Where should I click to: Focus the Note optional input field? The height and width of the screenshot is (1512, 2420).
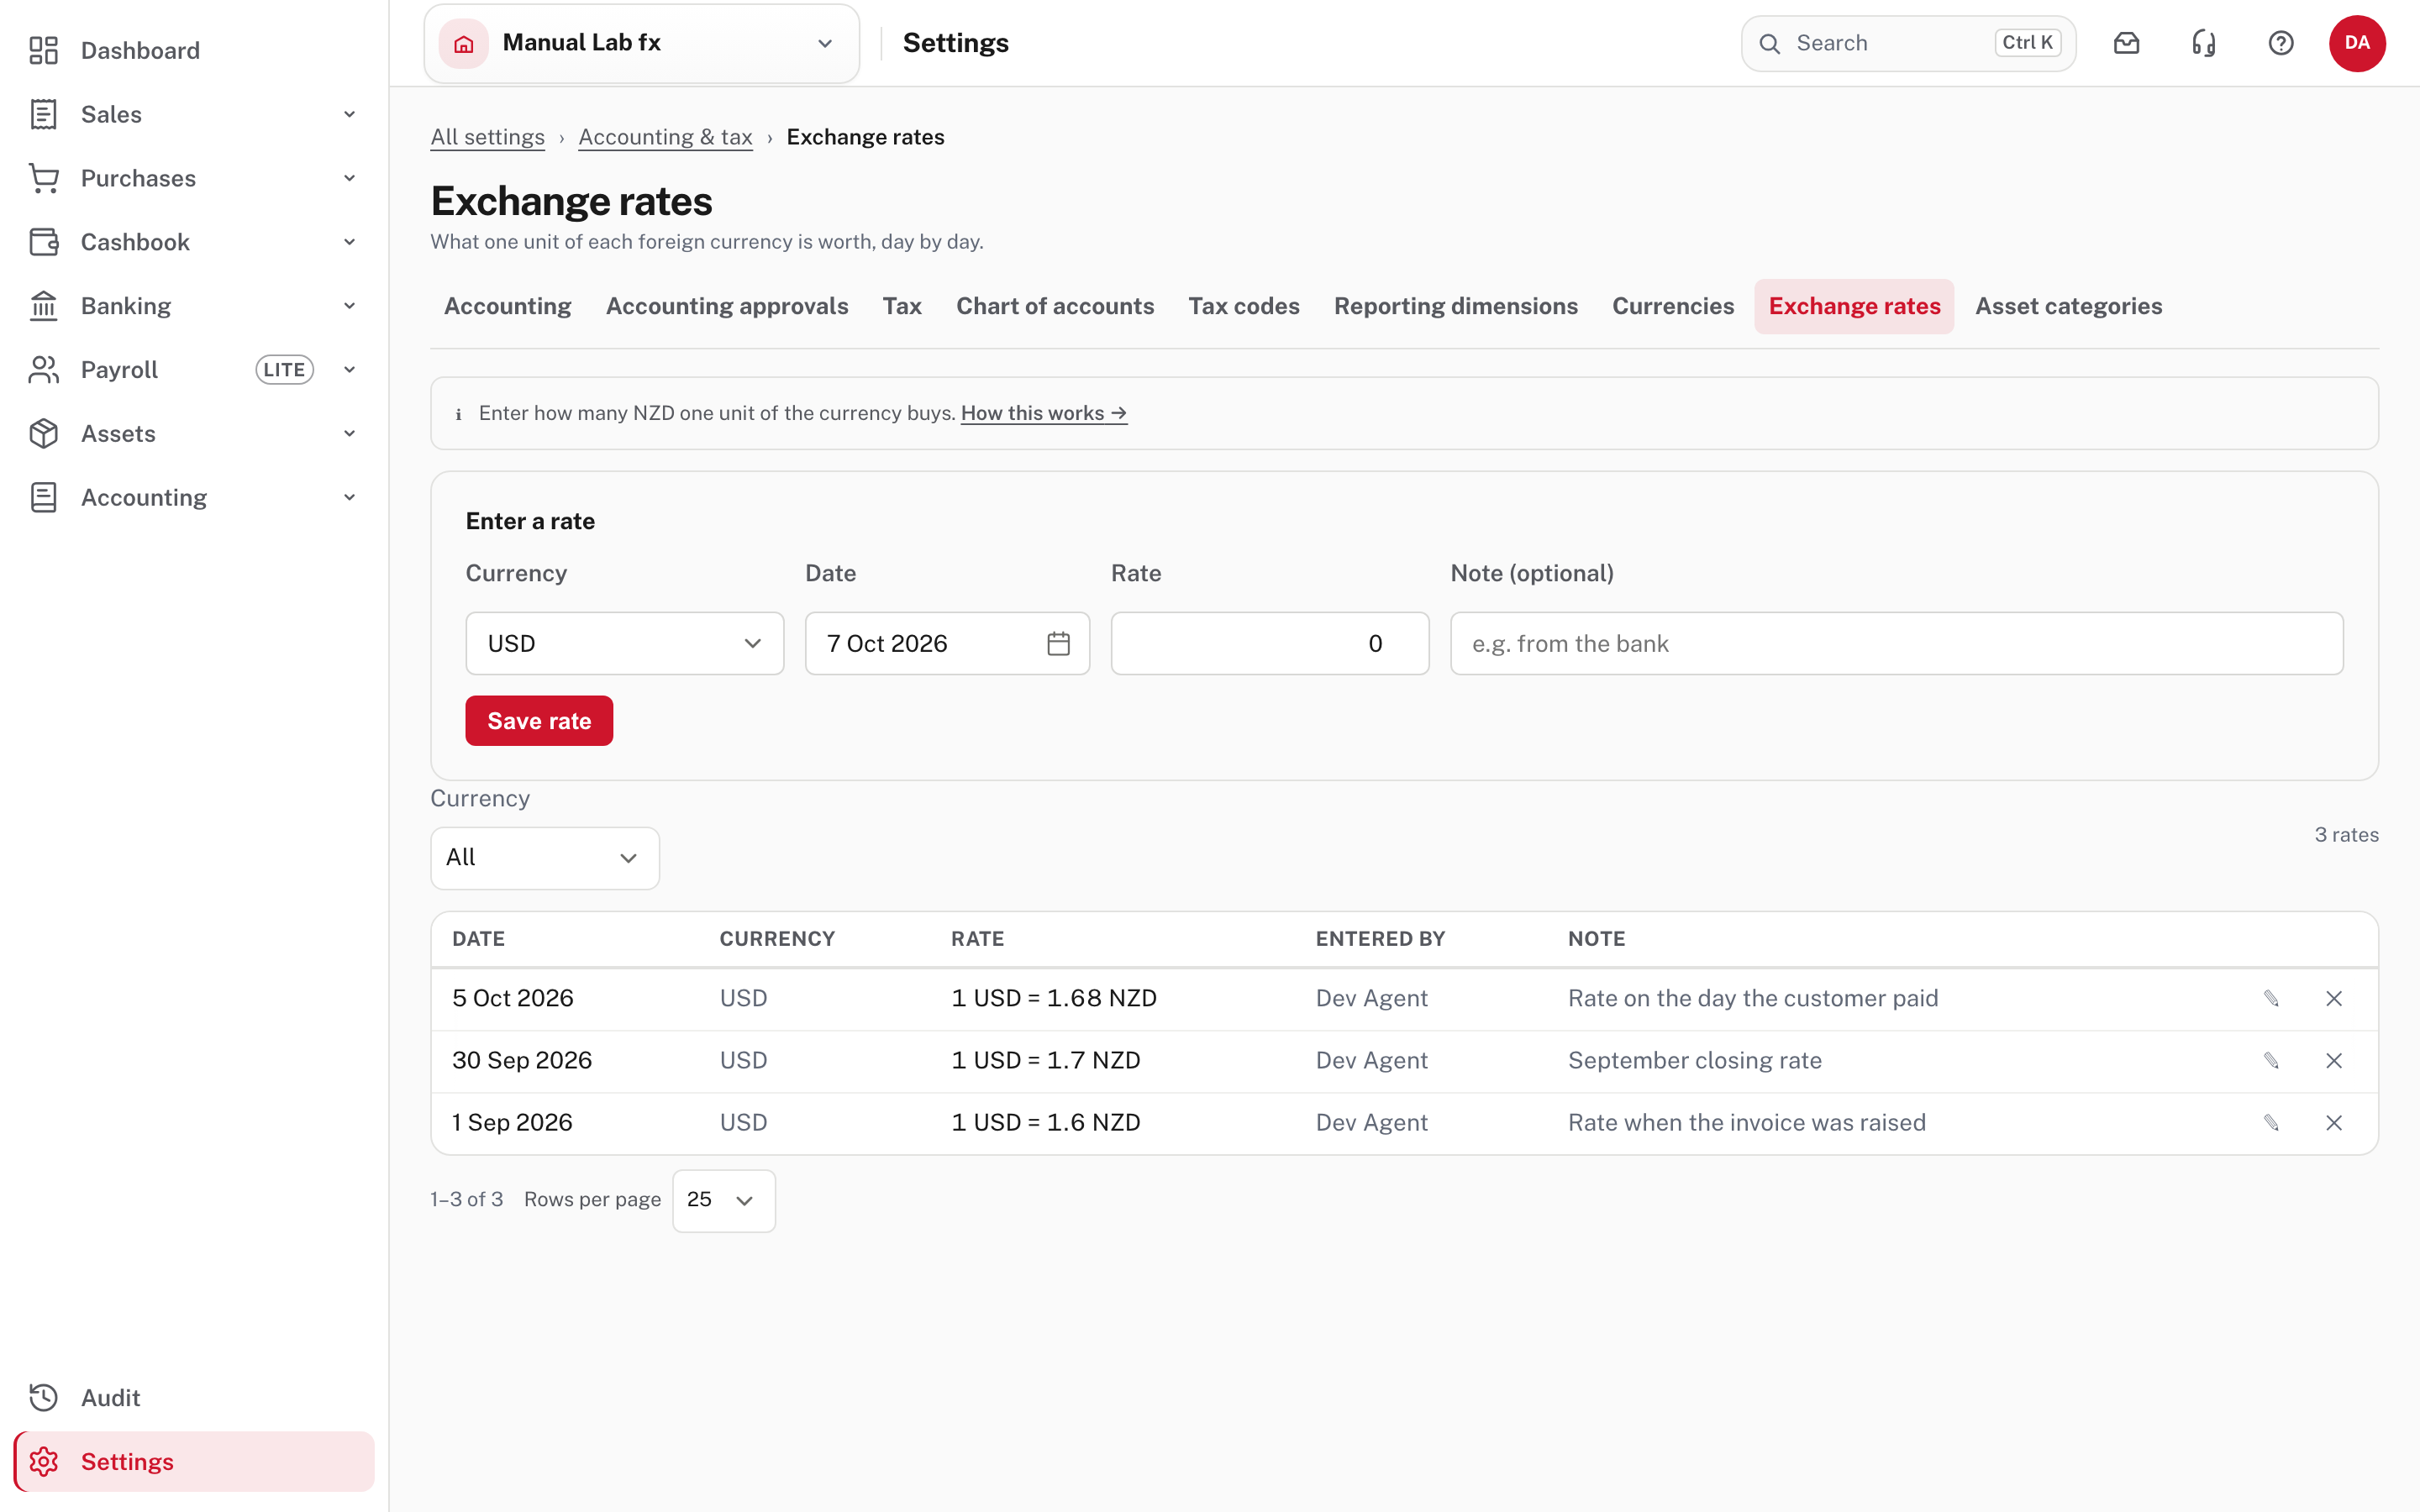click(x=1896, y=643)
